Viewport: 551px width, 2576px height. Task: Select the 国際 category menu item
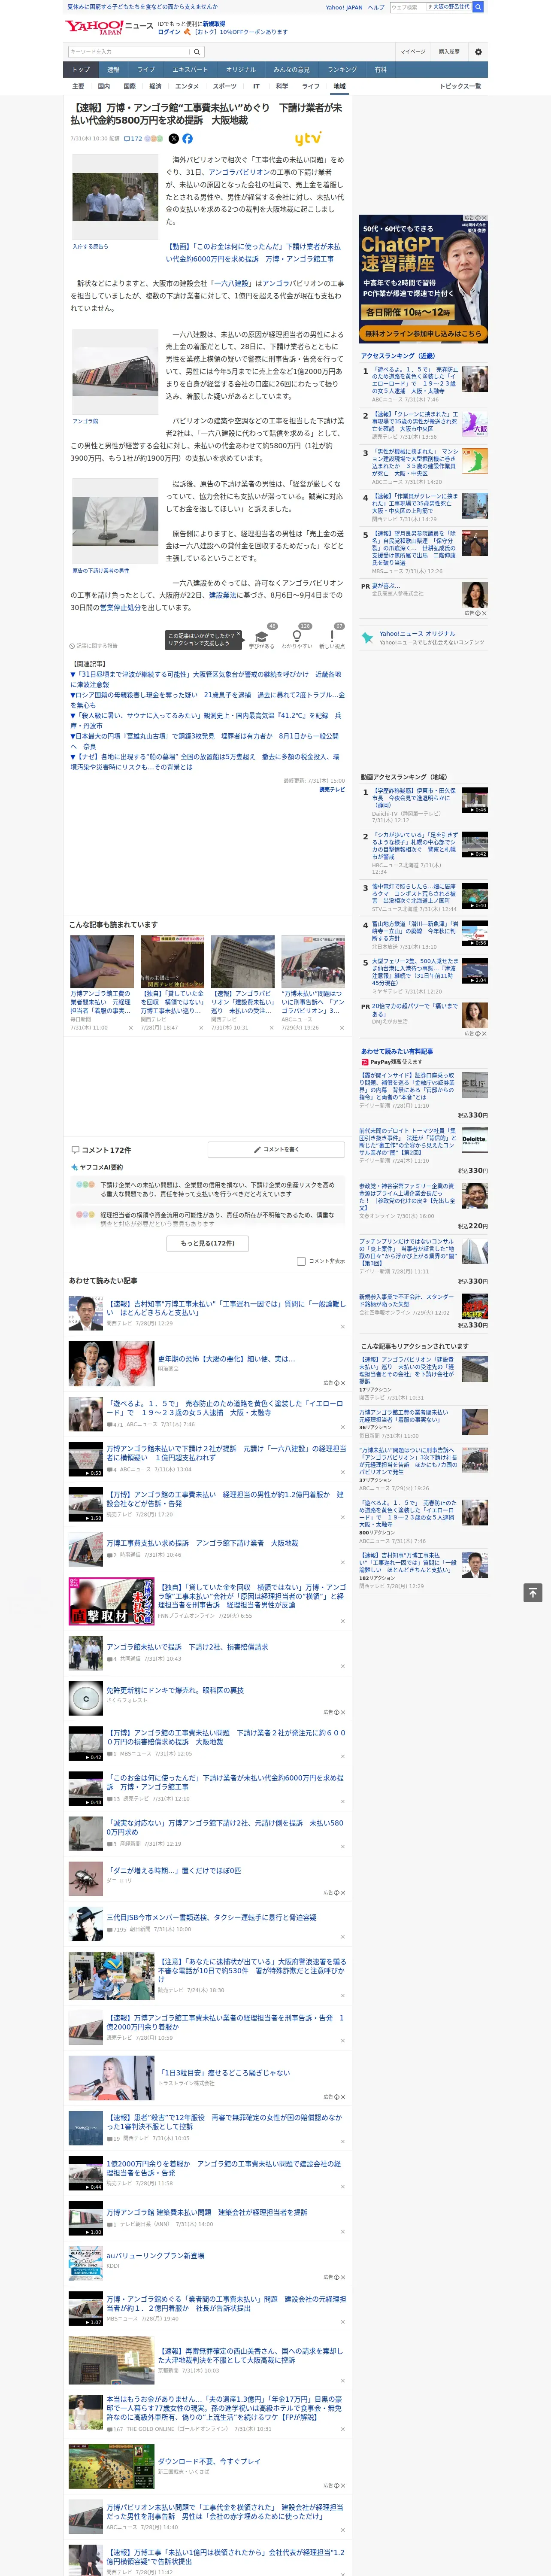(x=129, y=86)
